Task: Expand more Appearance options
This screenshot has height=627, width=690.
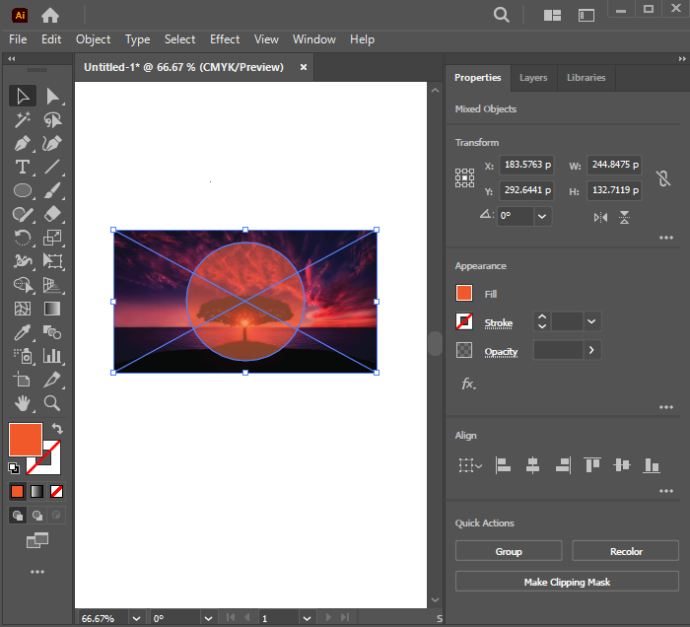Action: coord(666,407)
